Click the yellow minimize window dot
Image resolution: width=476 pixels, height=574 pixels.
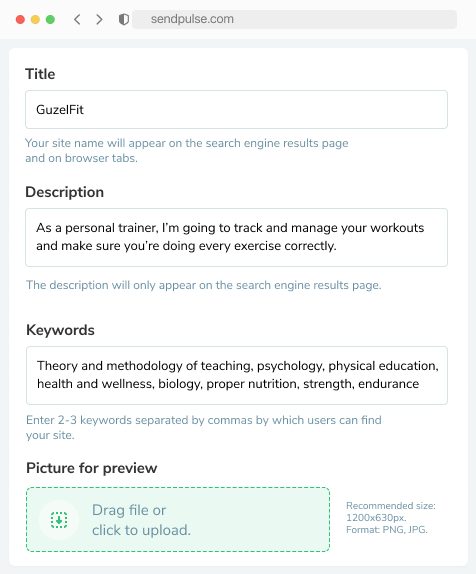tap(35, 19)
